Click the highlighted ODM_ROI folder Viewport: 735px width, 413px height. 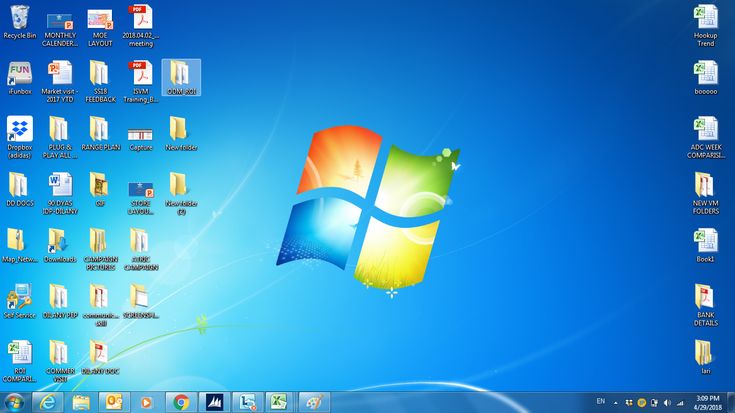[181, 78]
